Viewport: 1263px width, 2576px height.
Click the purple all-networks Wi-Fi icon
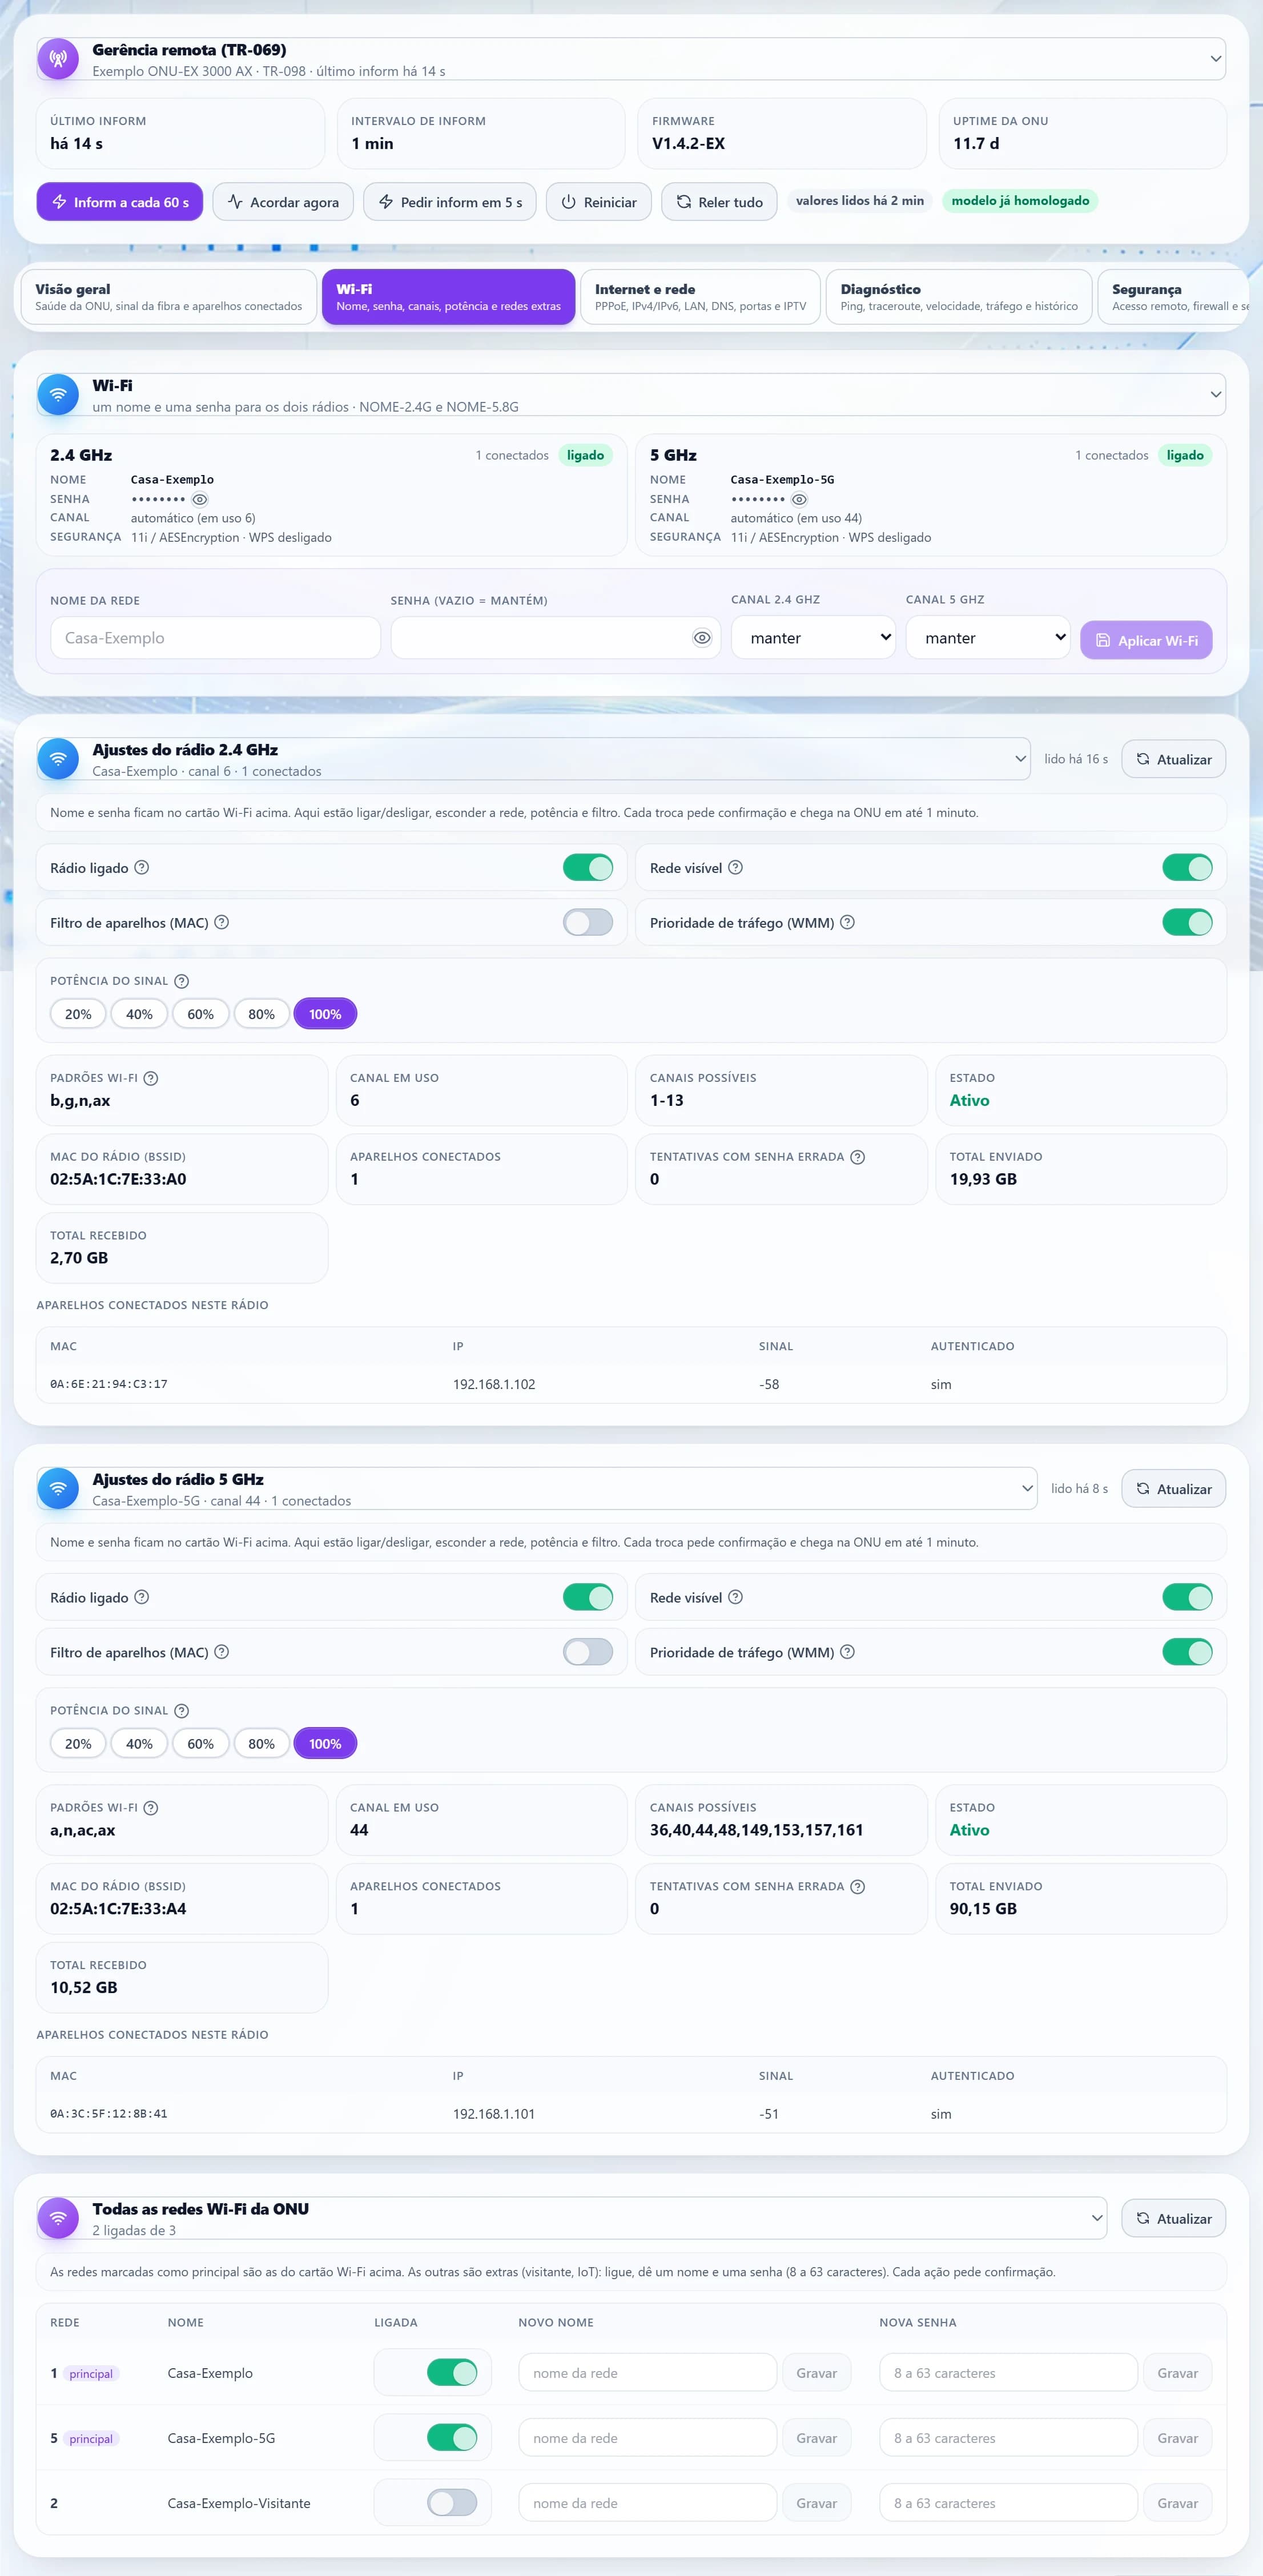(58, 2219)
